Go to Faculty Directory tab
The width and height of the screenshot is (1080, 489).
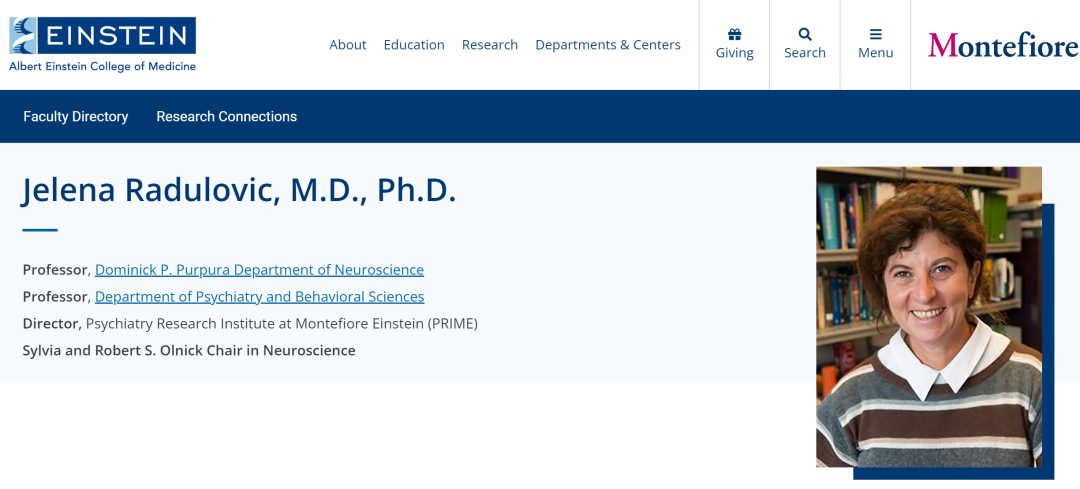(76, 117)
